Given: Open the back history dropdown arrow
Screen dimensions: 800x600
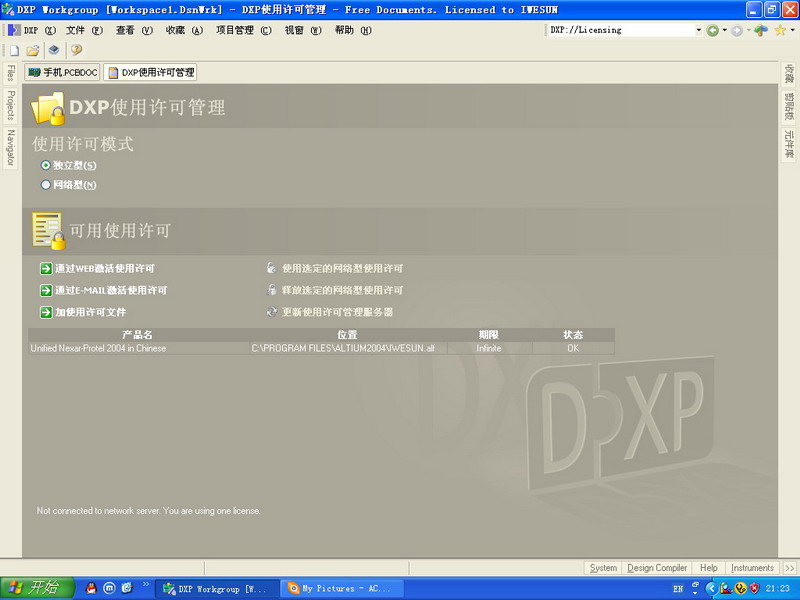Looking at the screenshot, I should (x=724, y=30).
